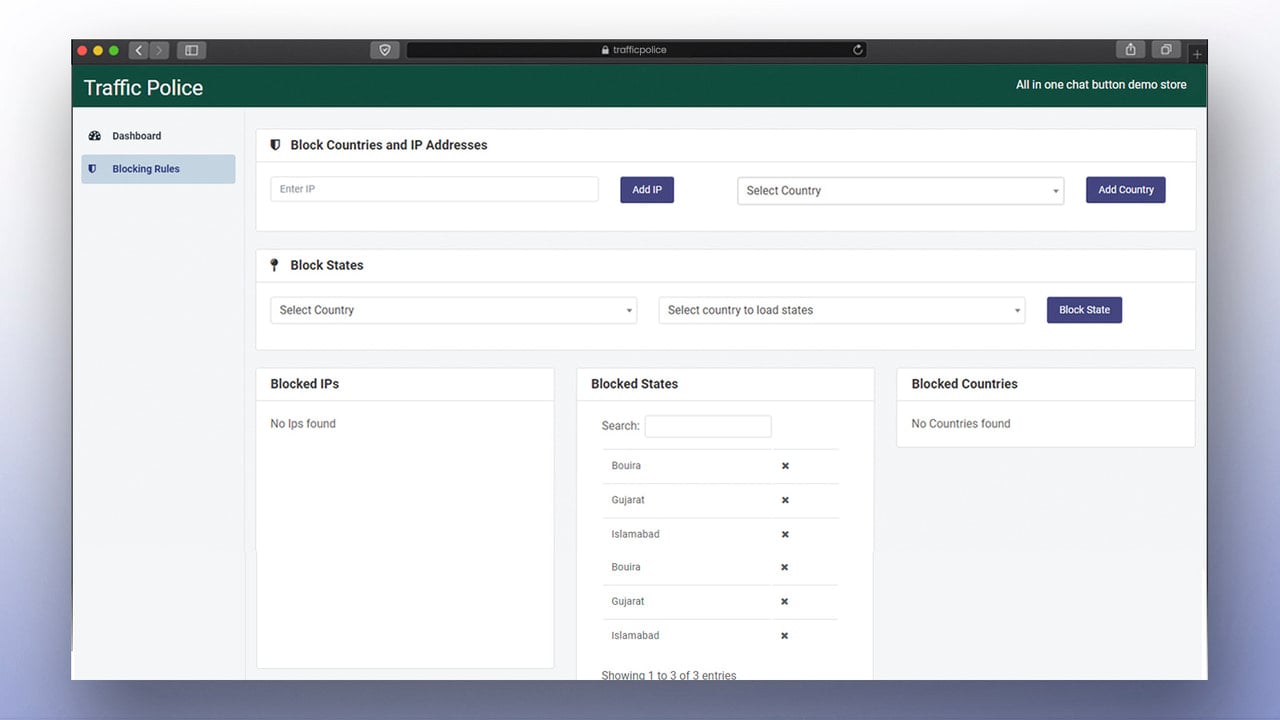Toggle the Safari sidebar icon
Viewport: 1280px width, 720px height.
tap(191, 50)
